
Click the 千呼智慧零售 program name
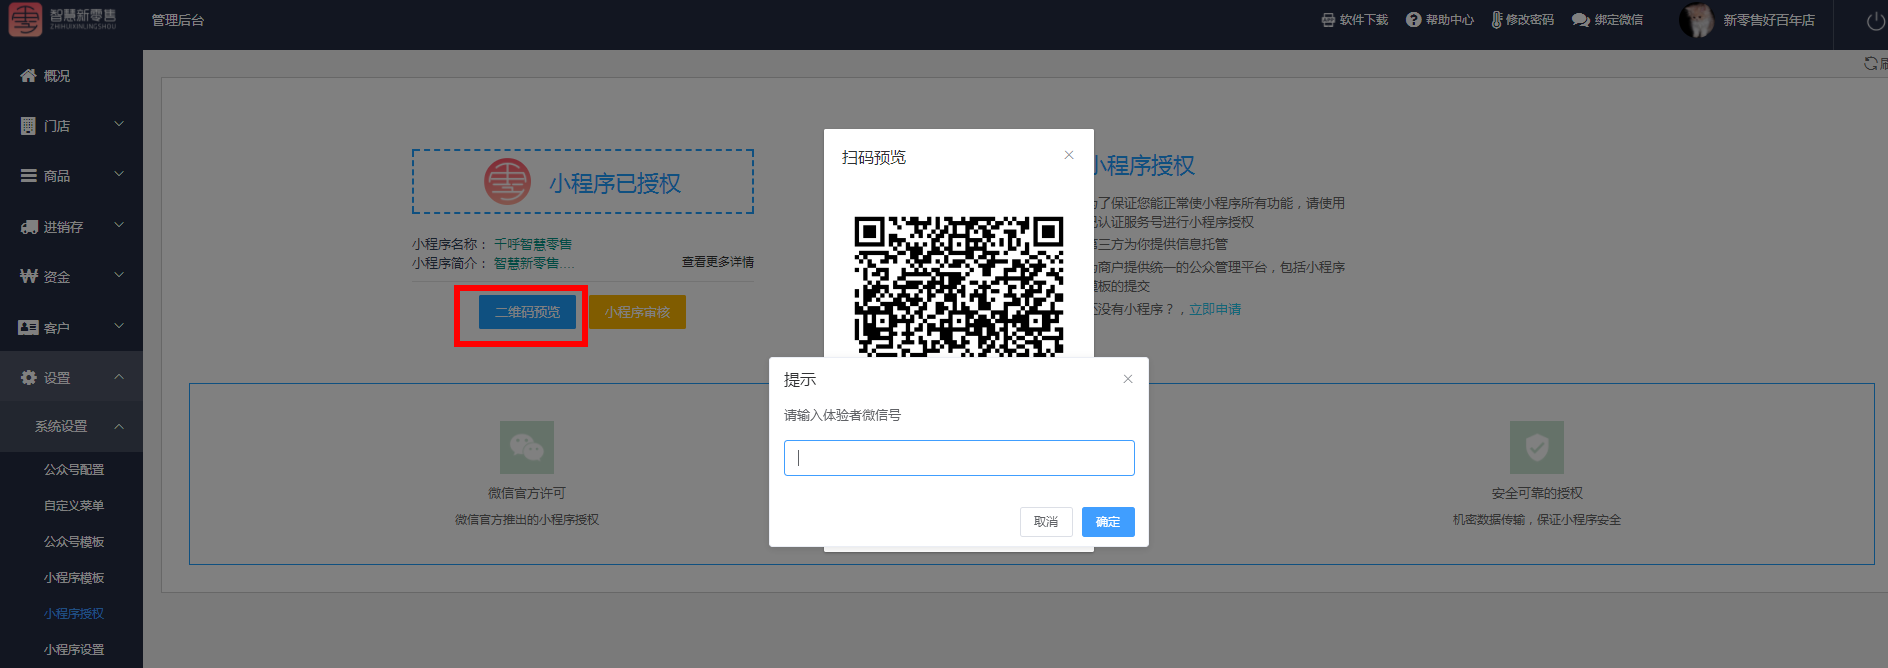coord(533,244)
